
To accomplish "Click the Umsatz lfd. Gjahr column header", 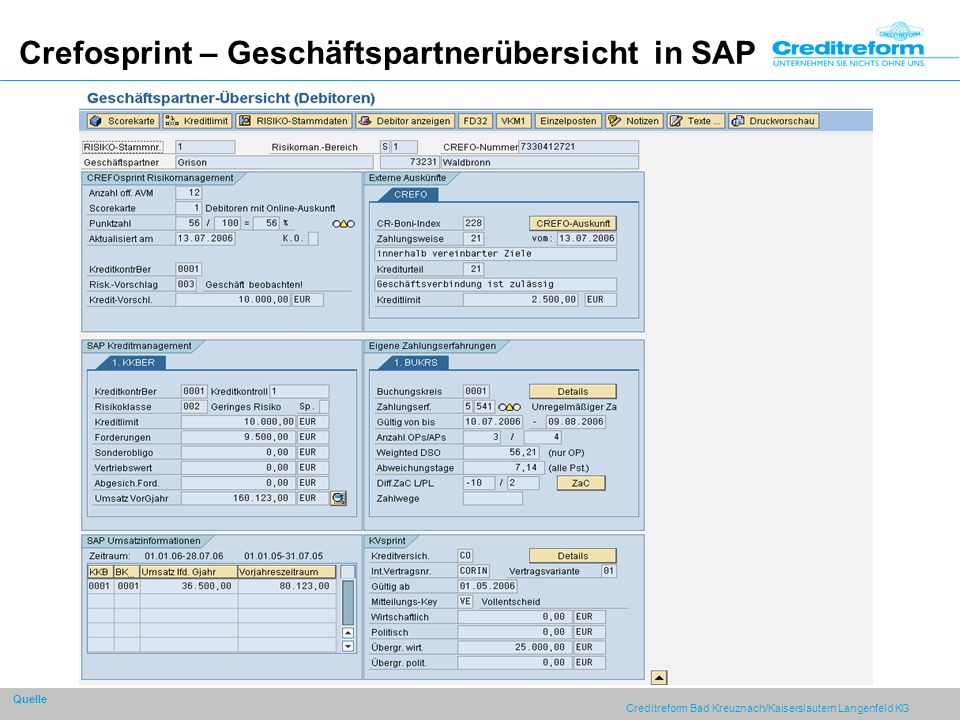I will (189, 572).
